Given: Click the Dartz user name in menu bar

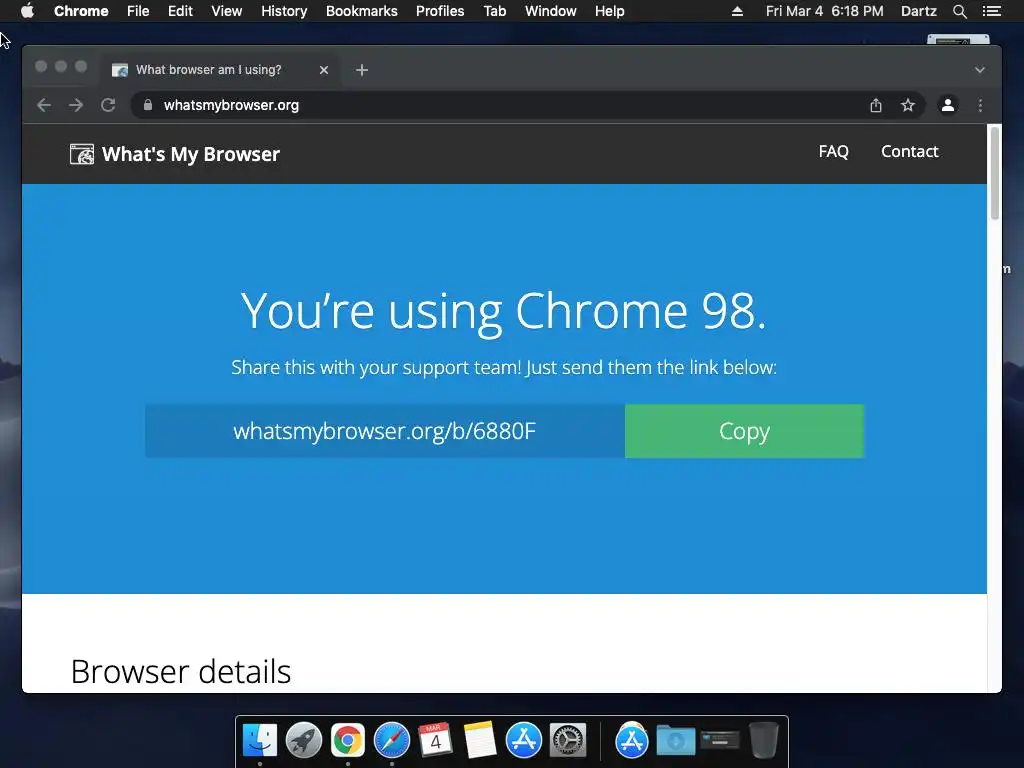Looking at the screenshot, I should (918, 11).
